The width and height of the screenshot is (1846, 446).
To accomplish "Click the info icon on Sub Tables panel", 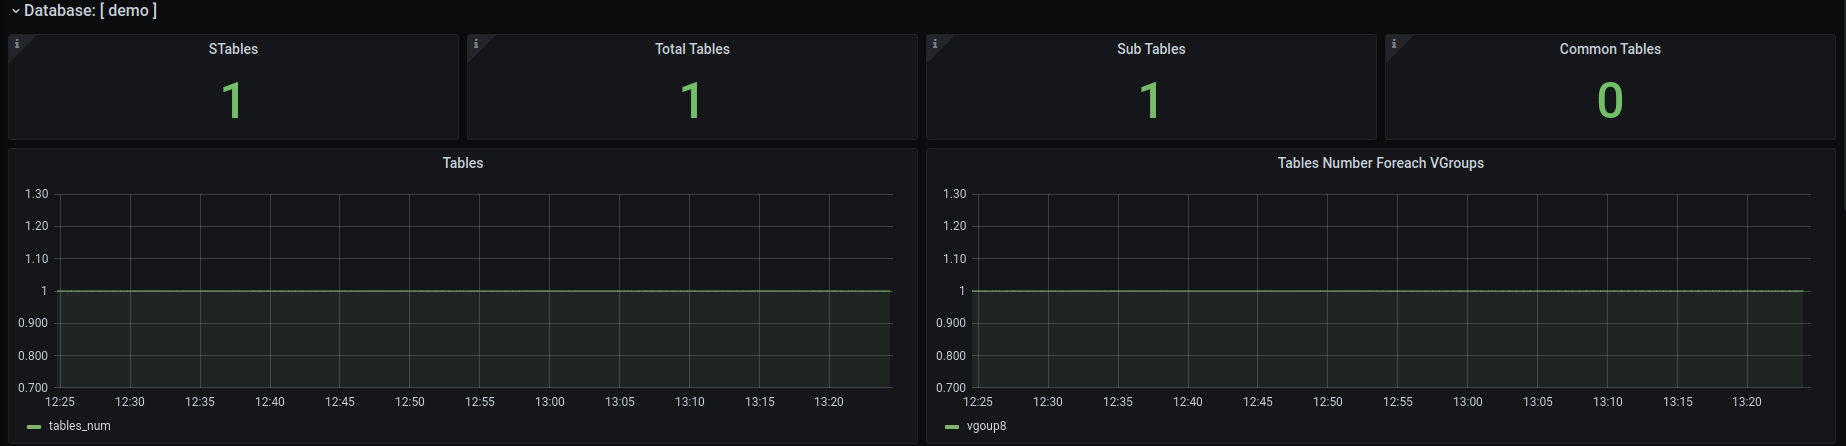I will click(935, 44).
